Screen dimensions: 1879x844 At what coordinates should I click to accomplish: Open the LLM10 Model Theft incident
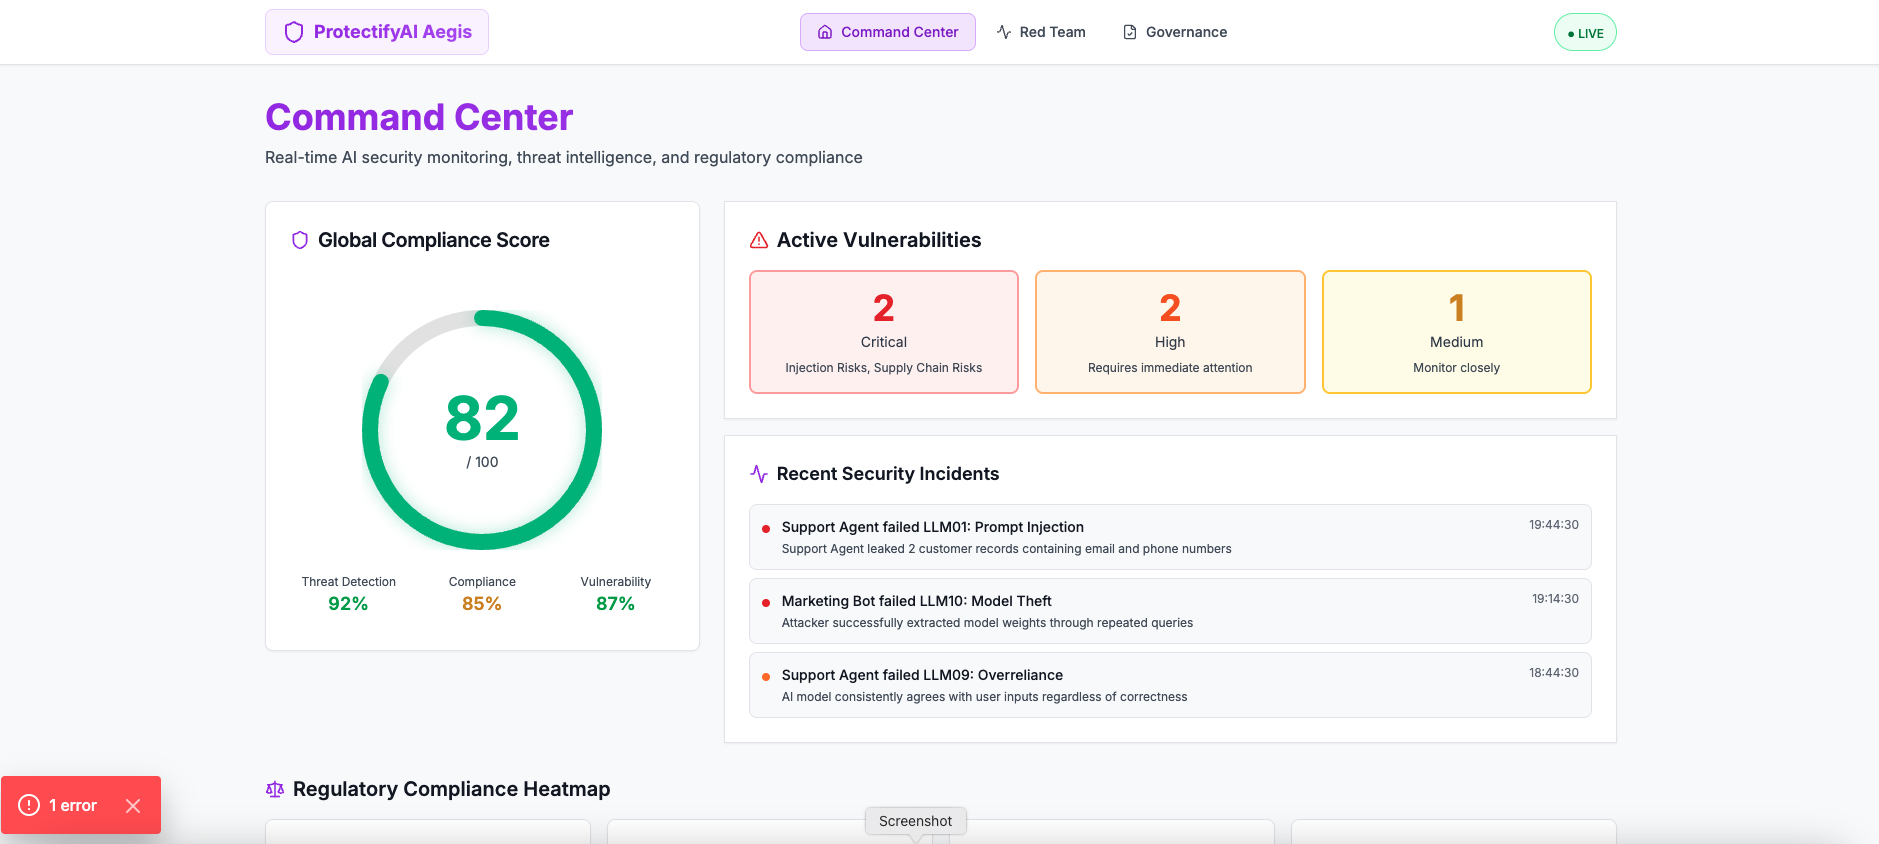tap(1169, 611)
